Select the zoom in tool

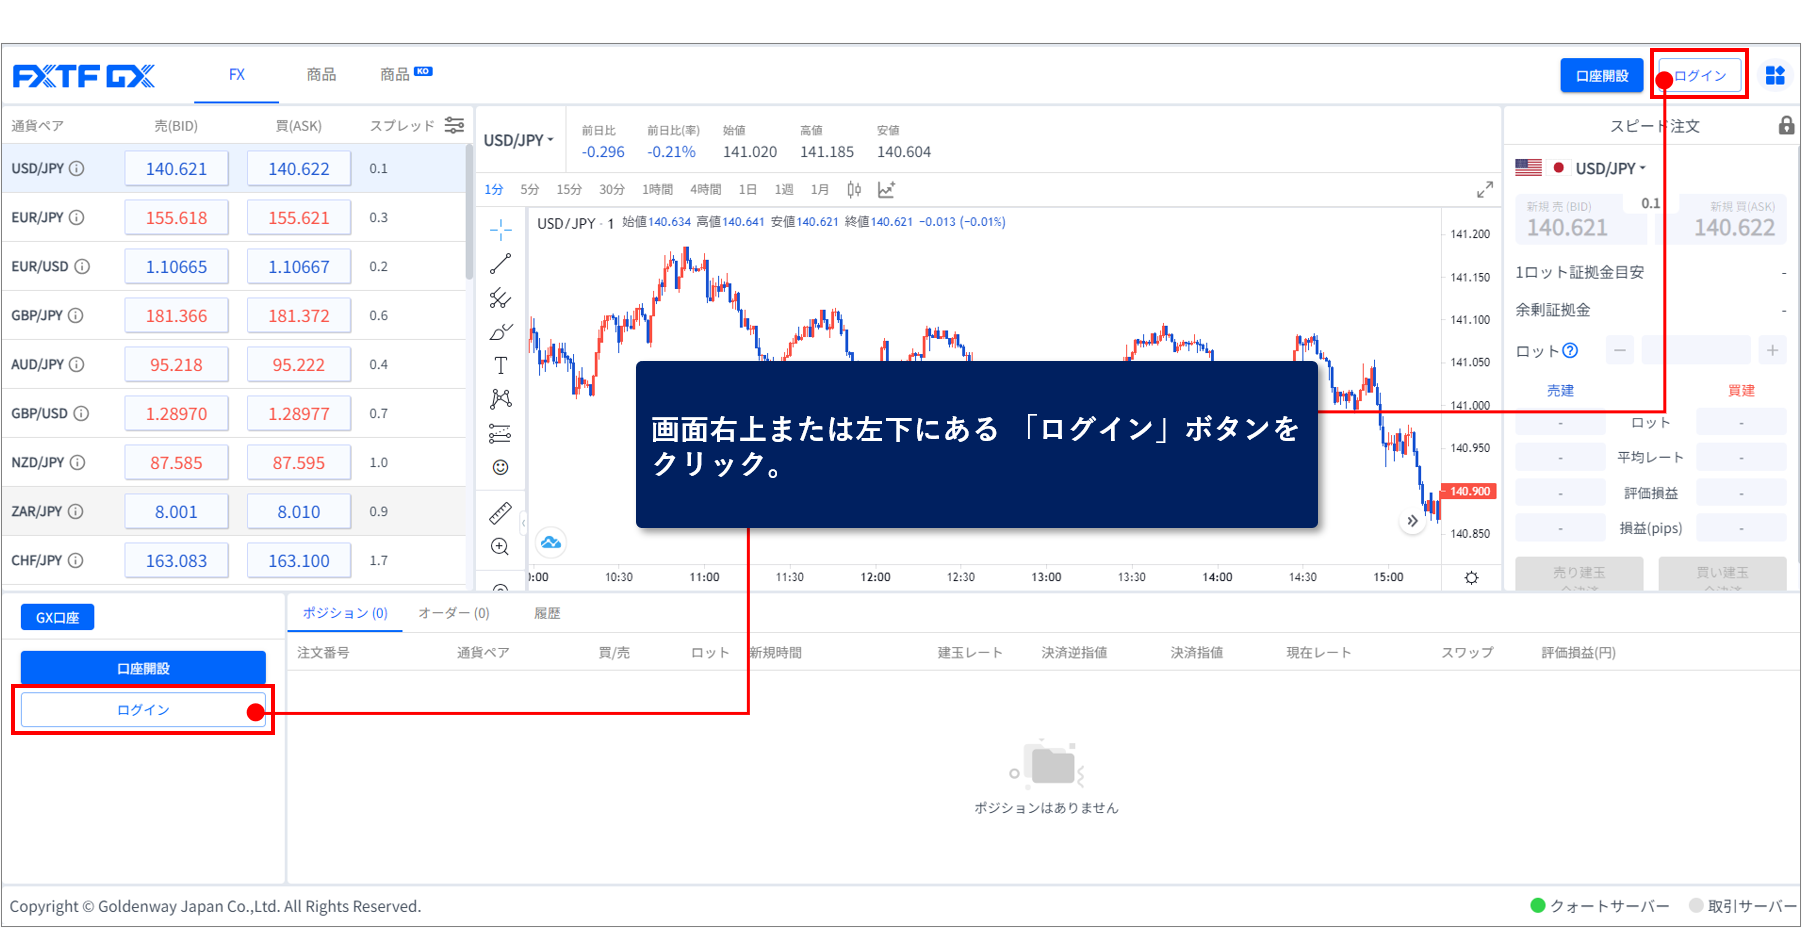(x=501, y=547)
